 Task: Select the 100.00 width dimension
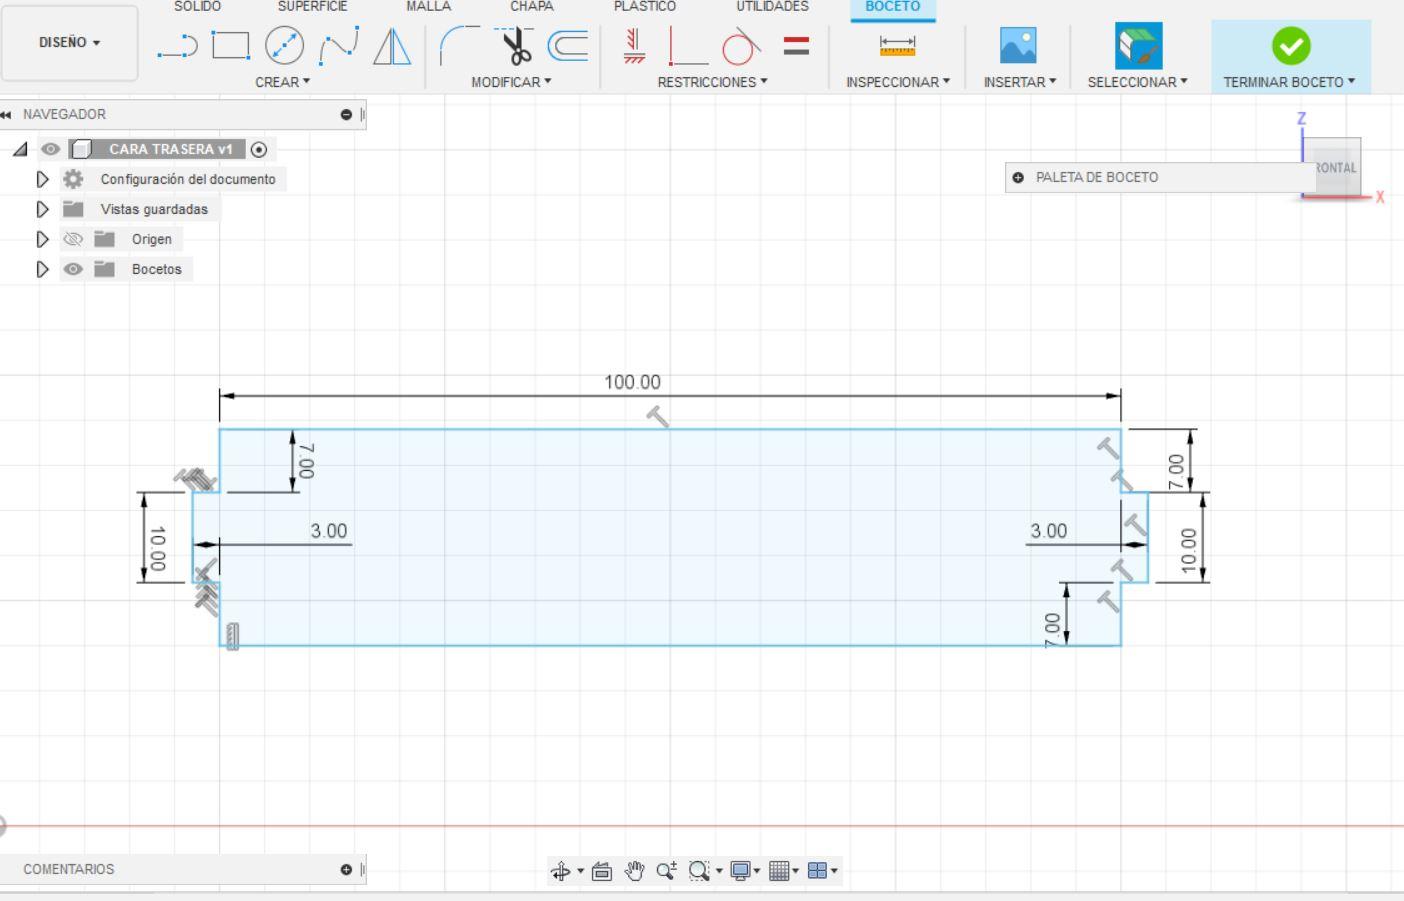632,382
